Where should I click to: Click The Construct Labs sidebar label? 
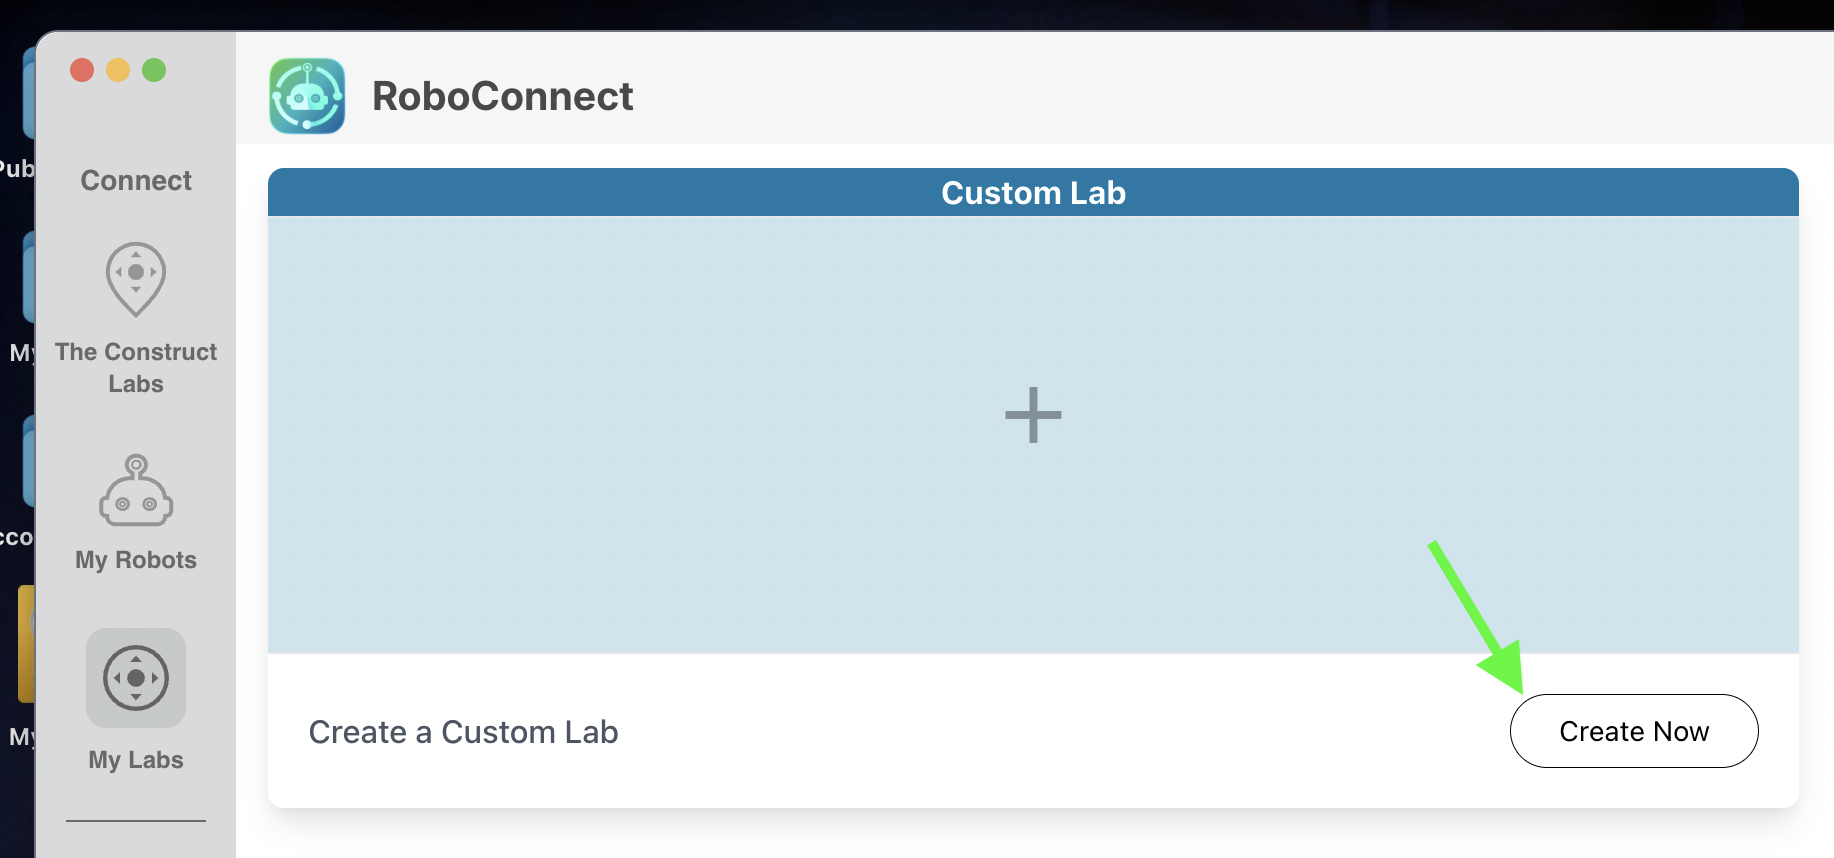[x=136, y=367]
